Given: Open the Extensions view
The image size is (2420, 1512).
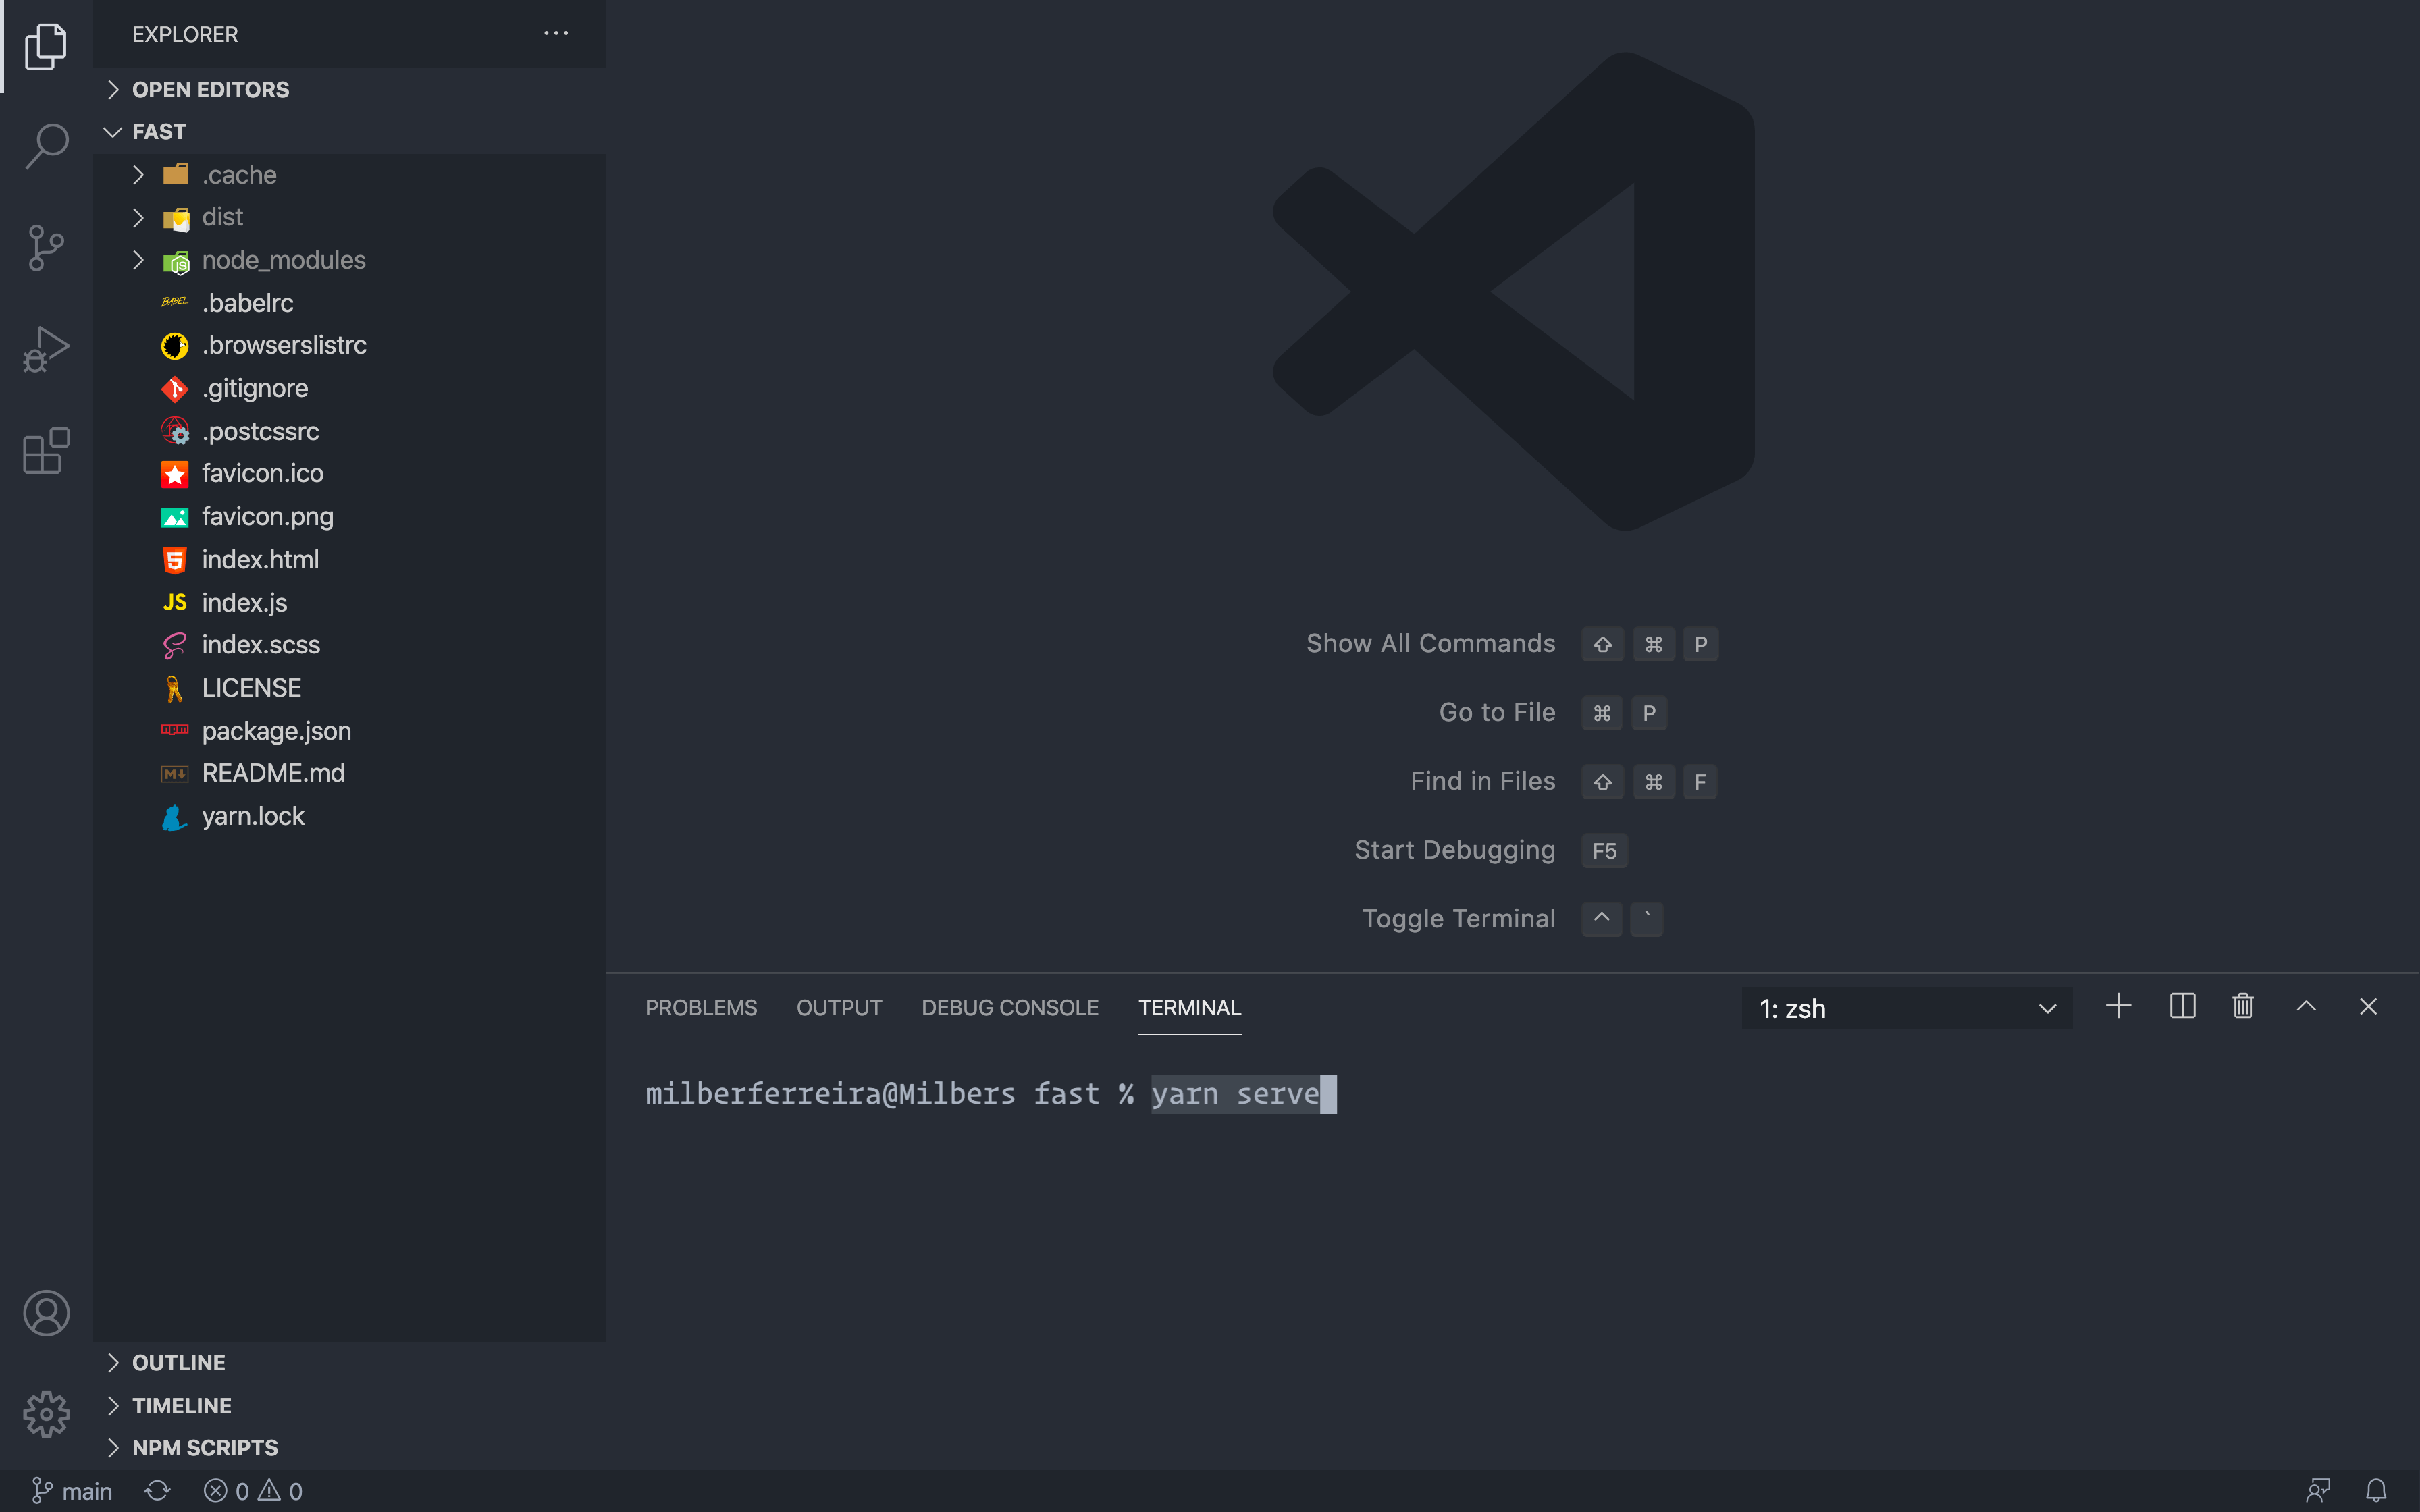Looking at the screenshot, I should point(46,451).
